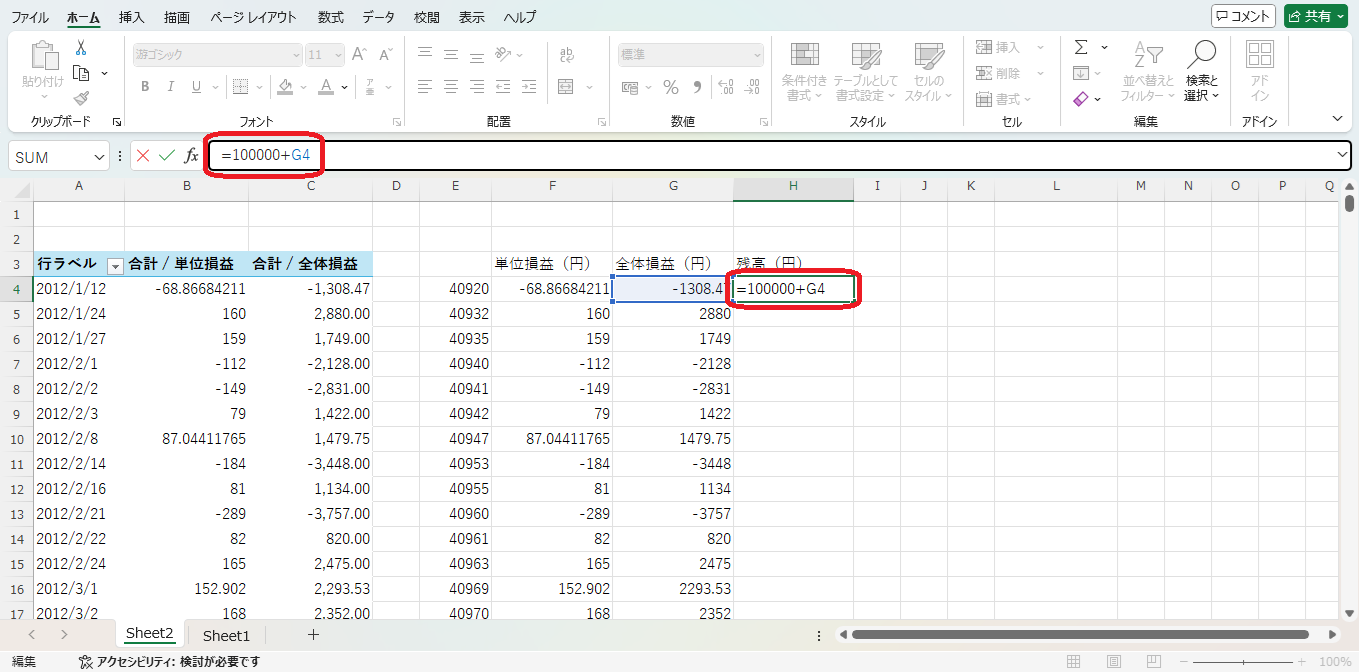Switch to the Sheet1 tab
Viewport: 1359px width, 672px height.
(226, 635)
